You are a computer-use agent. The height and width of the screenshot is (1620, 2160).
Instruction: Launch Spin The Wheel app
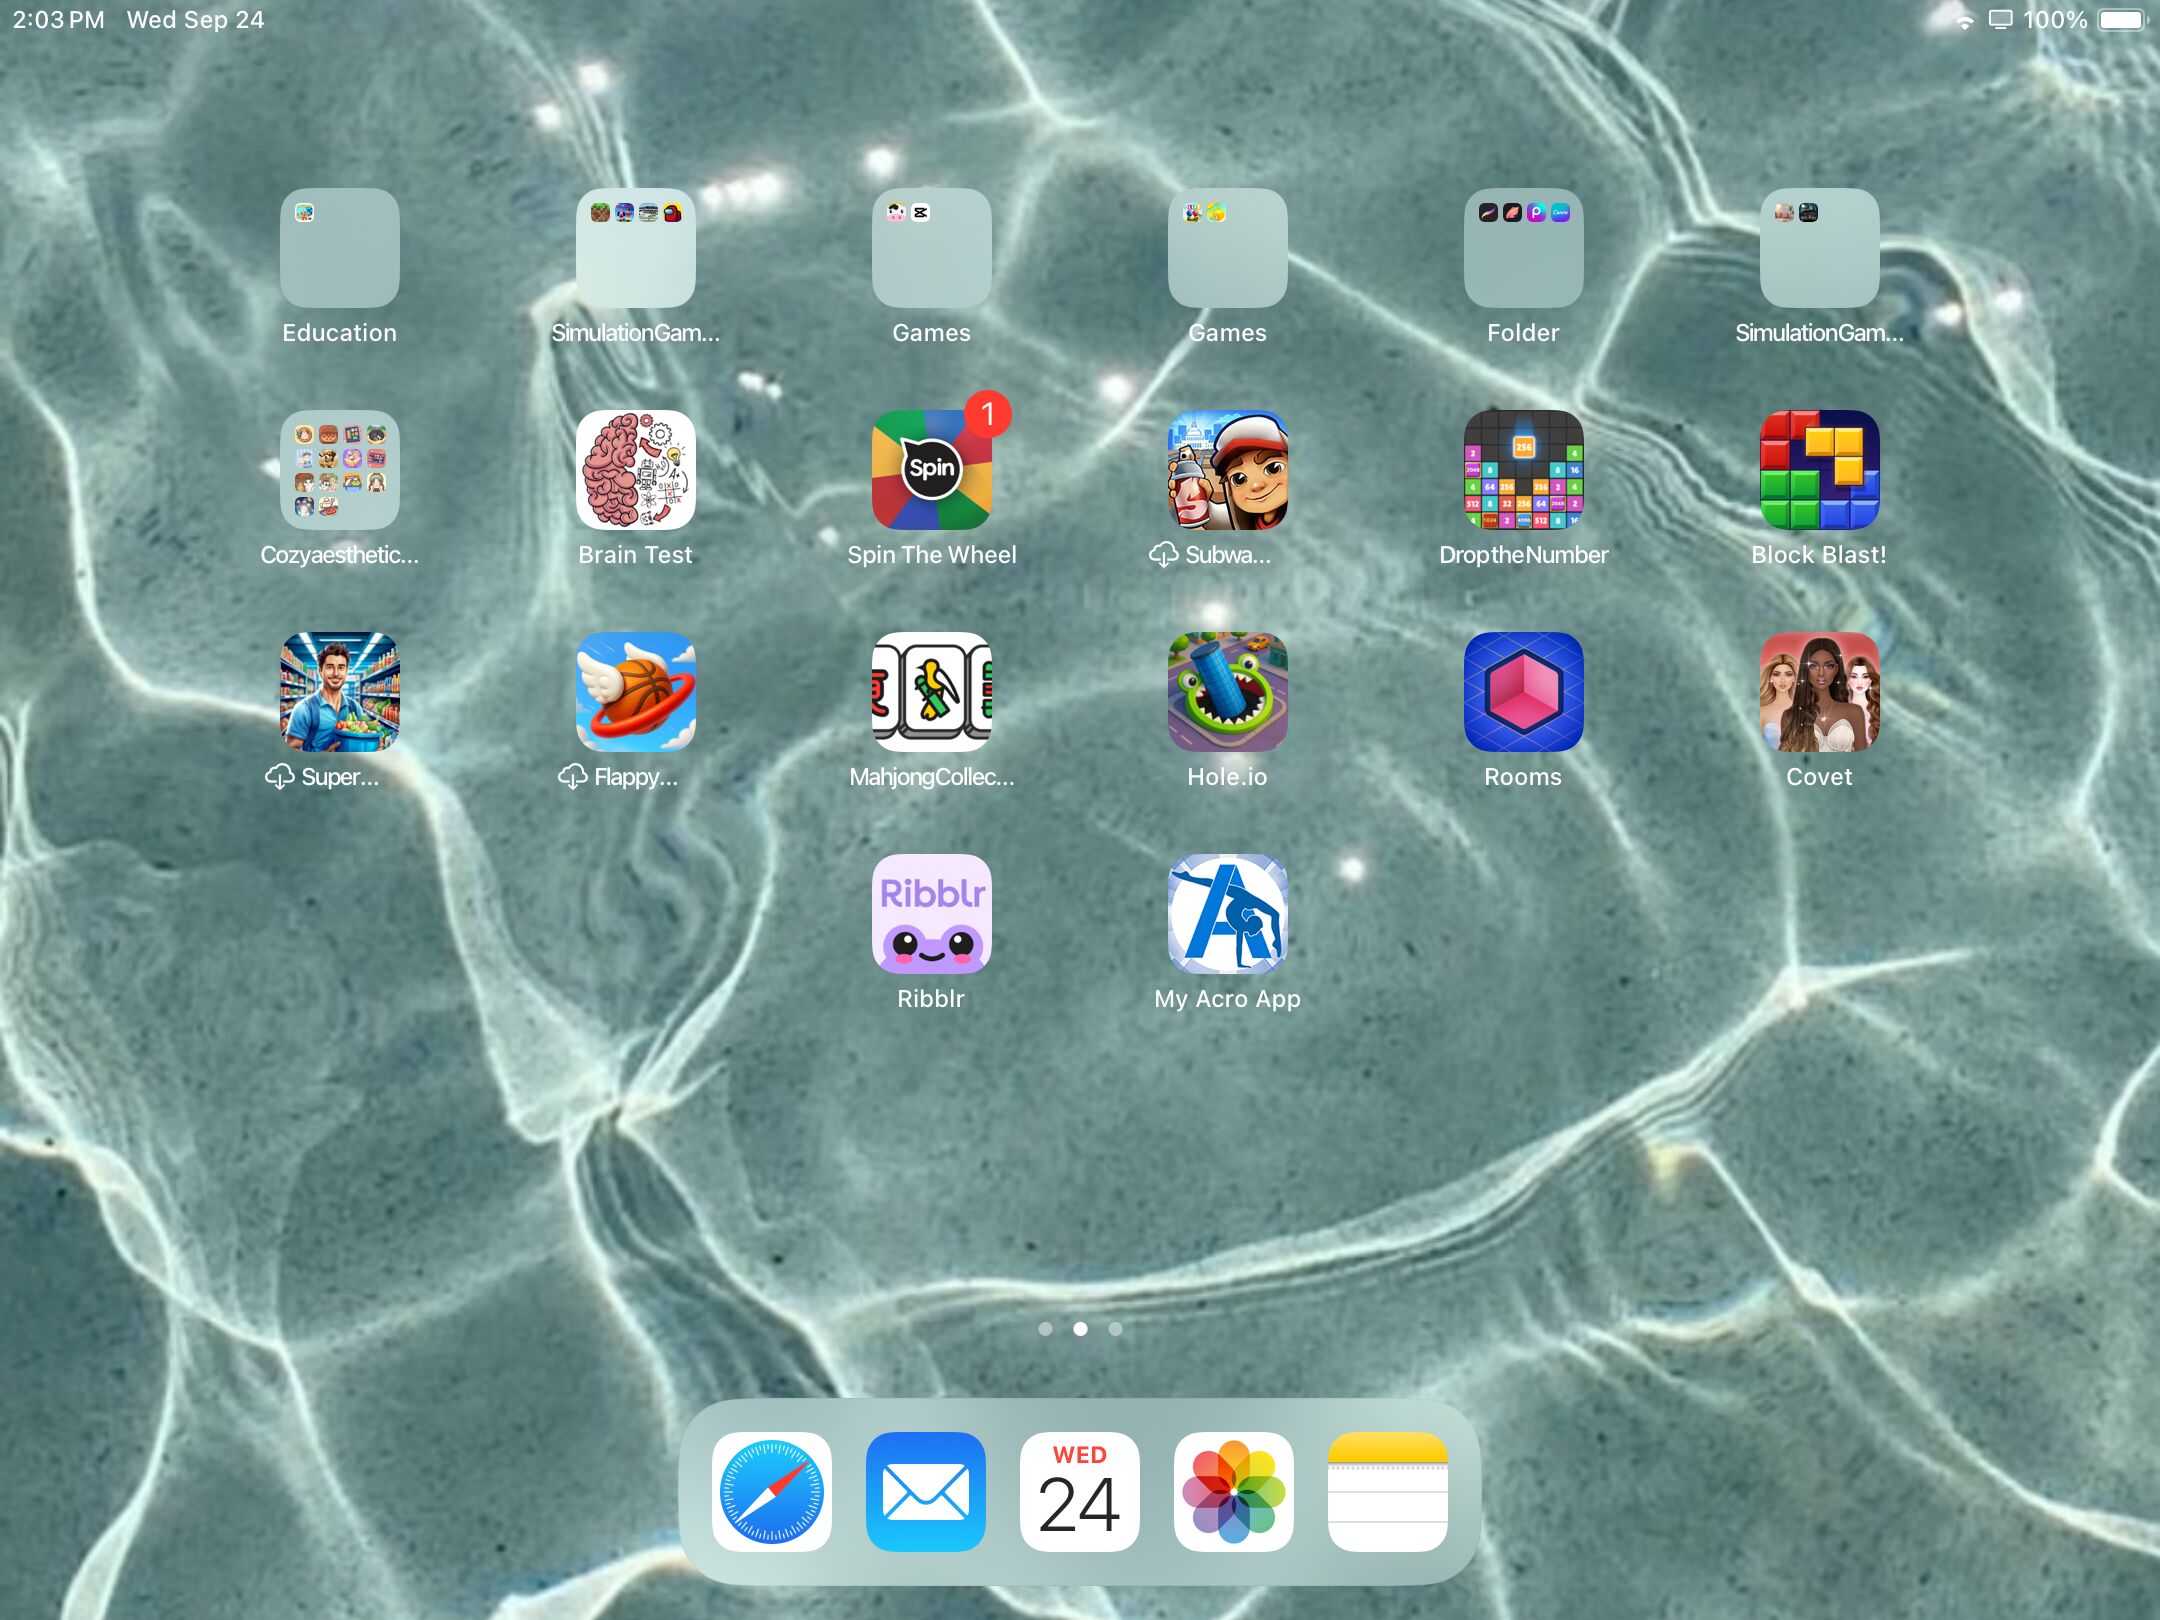(931, 470)
